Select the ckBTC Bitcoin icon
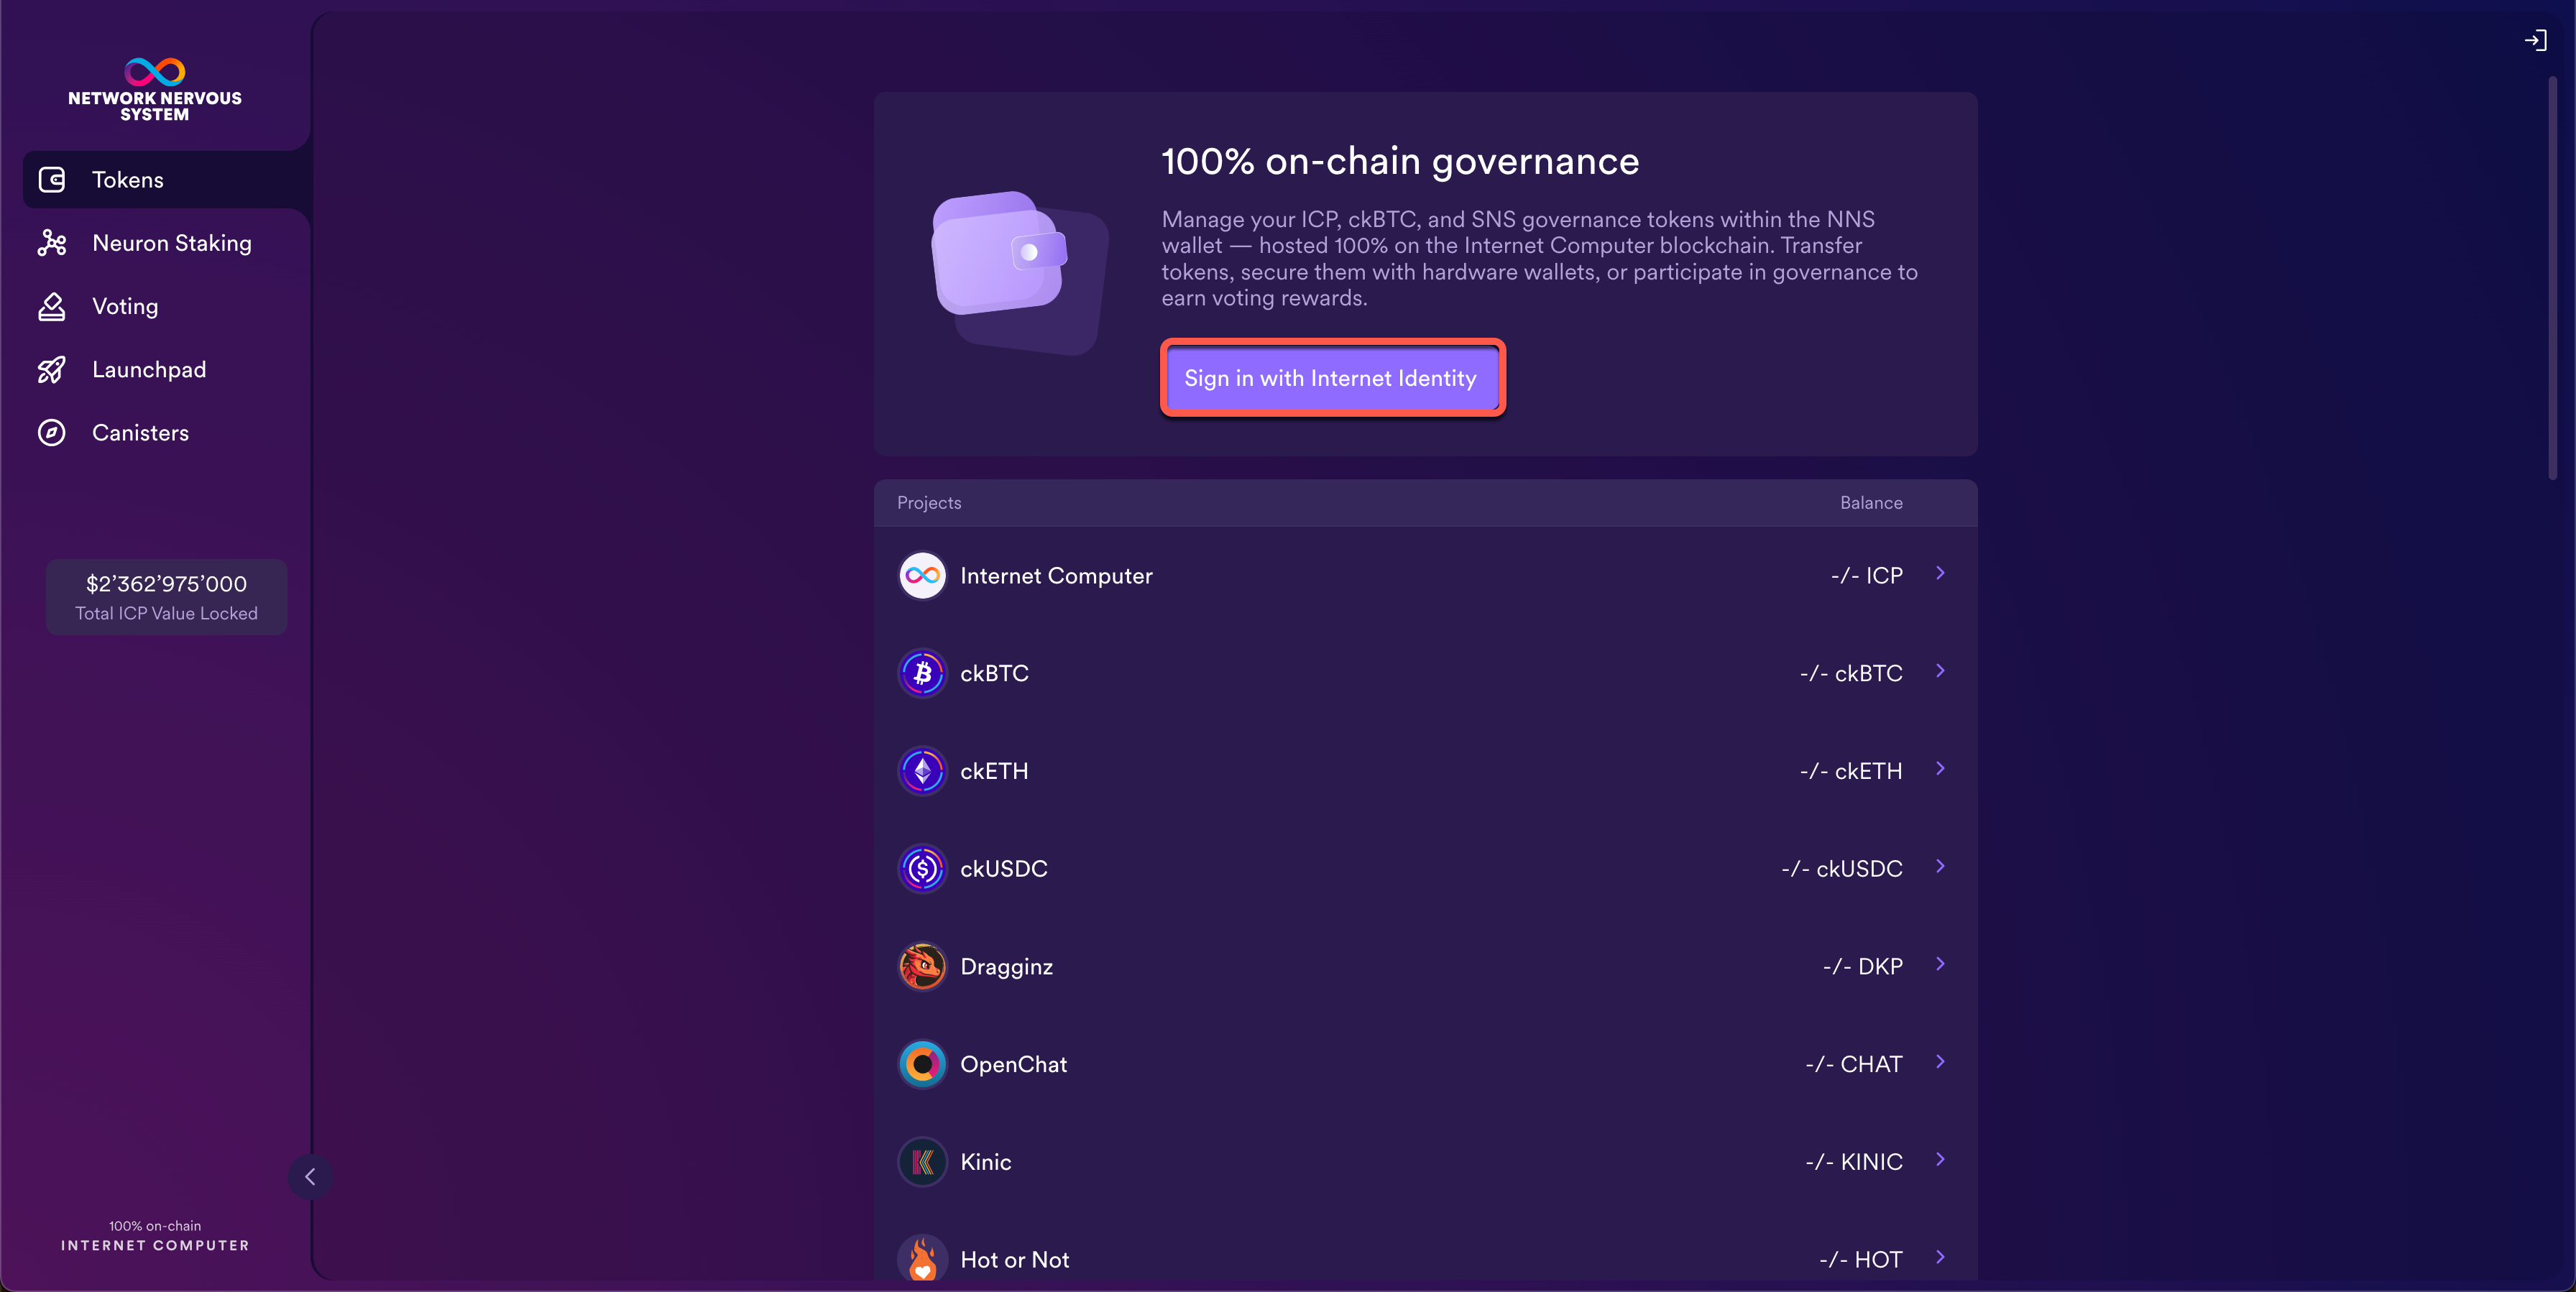 (922, 673)
